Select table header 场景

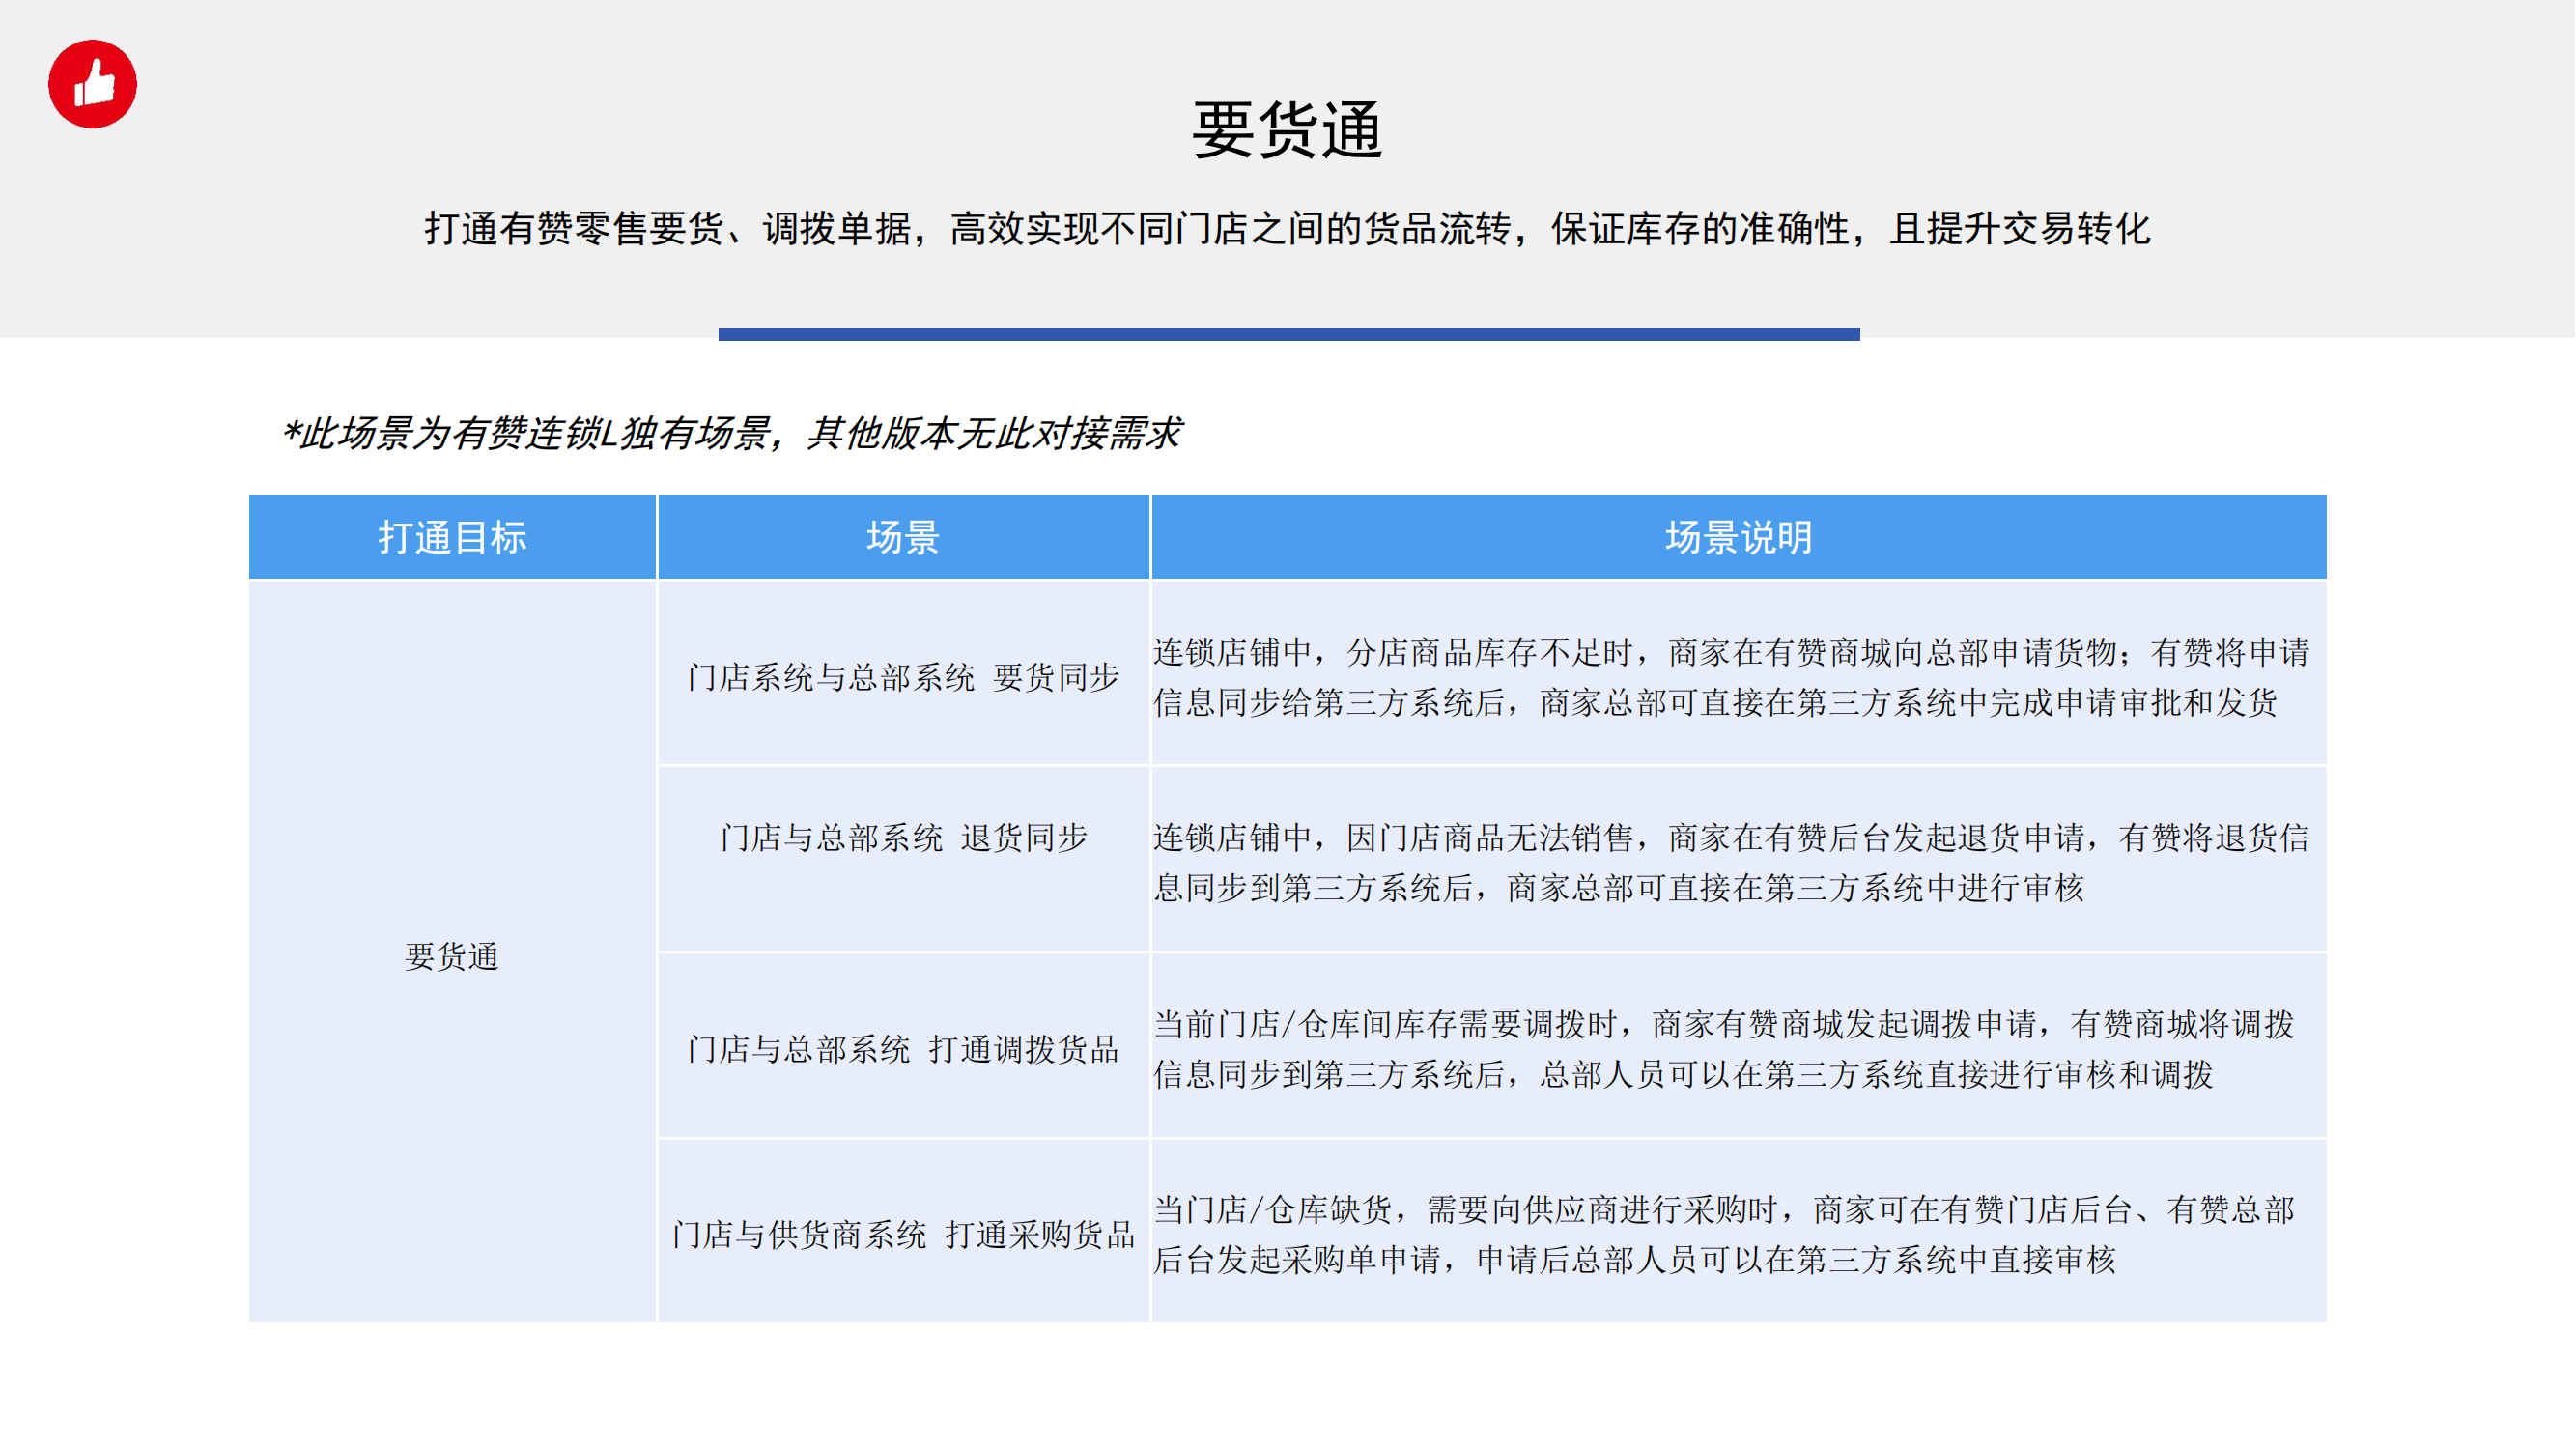pyautogui.click(x=903, y=537)
